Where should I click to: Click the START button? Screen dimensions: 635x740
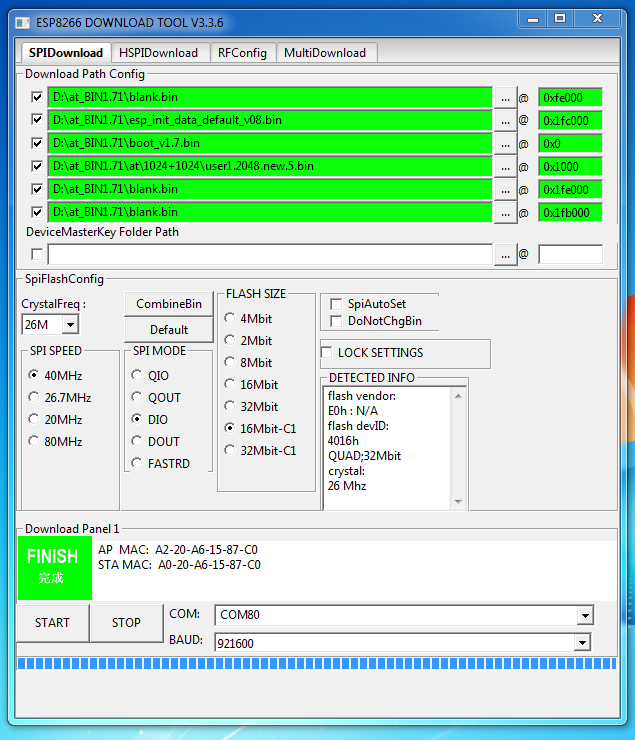(52, 623)
